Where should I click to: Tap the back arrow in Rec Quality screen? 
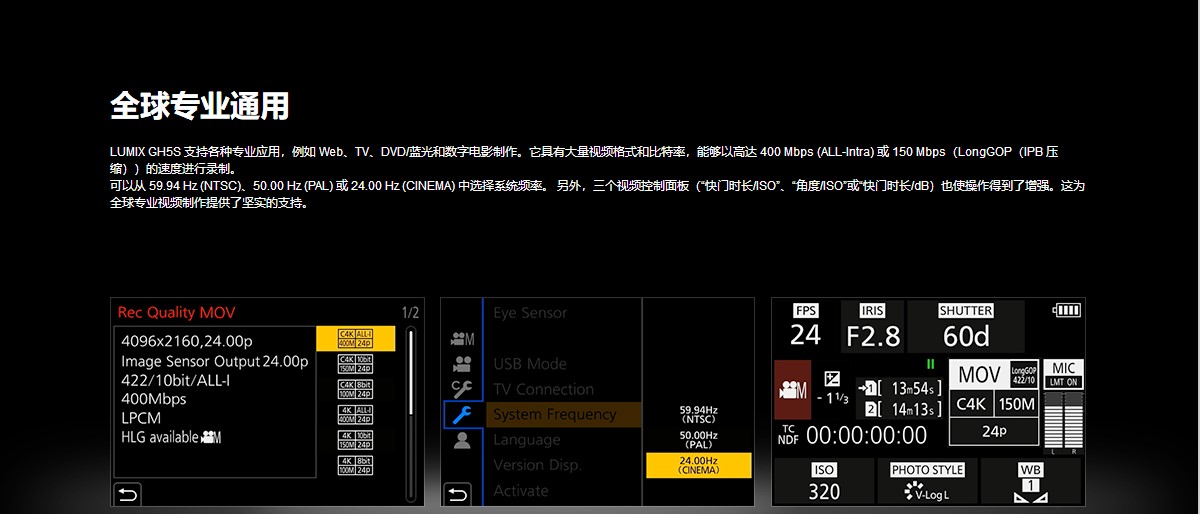[x=127, y=494]
